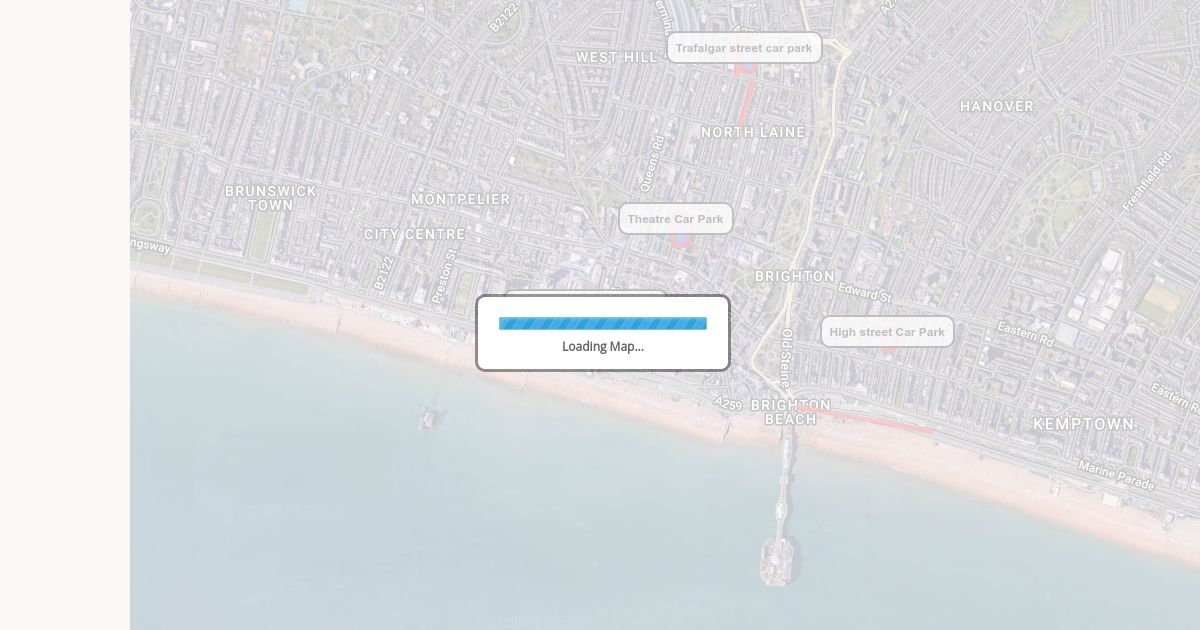Screen dimensions: 1200x630
Task: Click the NORTH LAINE label
Action: pyautogui.click(x=752, y=132)
